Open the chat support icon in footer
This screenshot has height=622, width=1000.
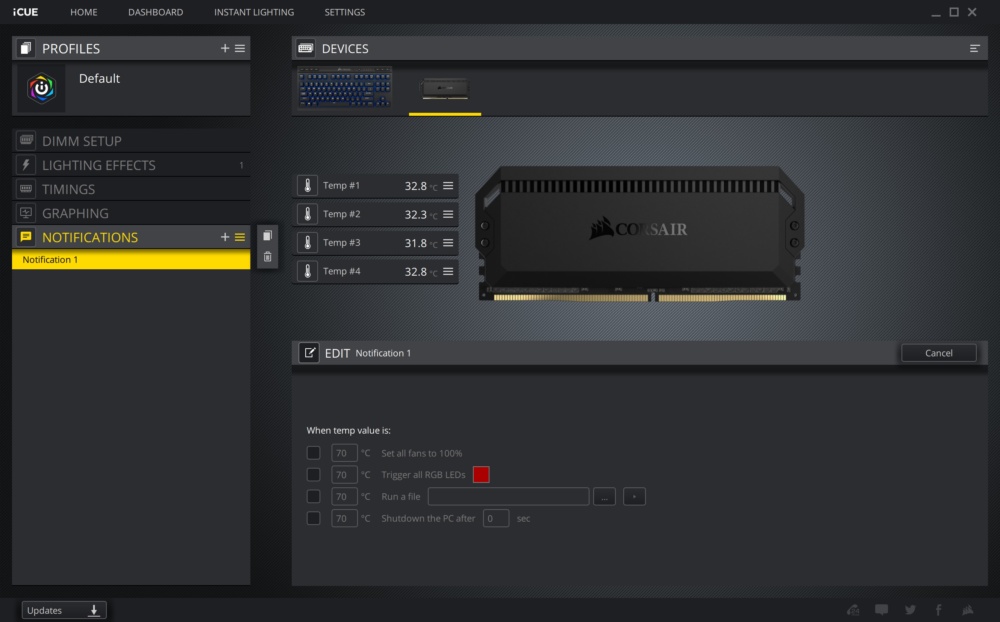pos(881,610)
